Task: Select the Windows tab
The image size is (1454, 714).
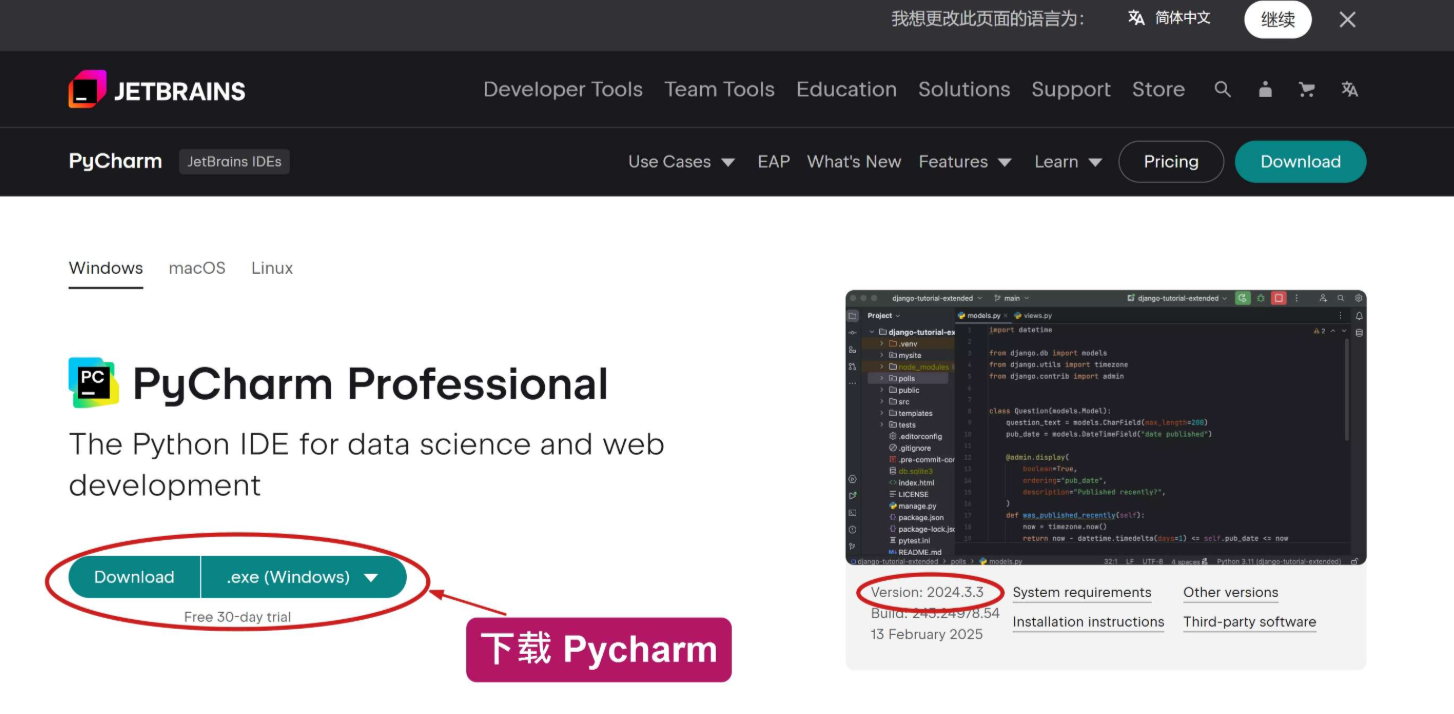Action: pyautogui.click(x=106, y=269)
